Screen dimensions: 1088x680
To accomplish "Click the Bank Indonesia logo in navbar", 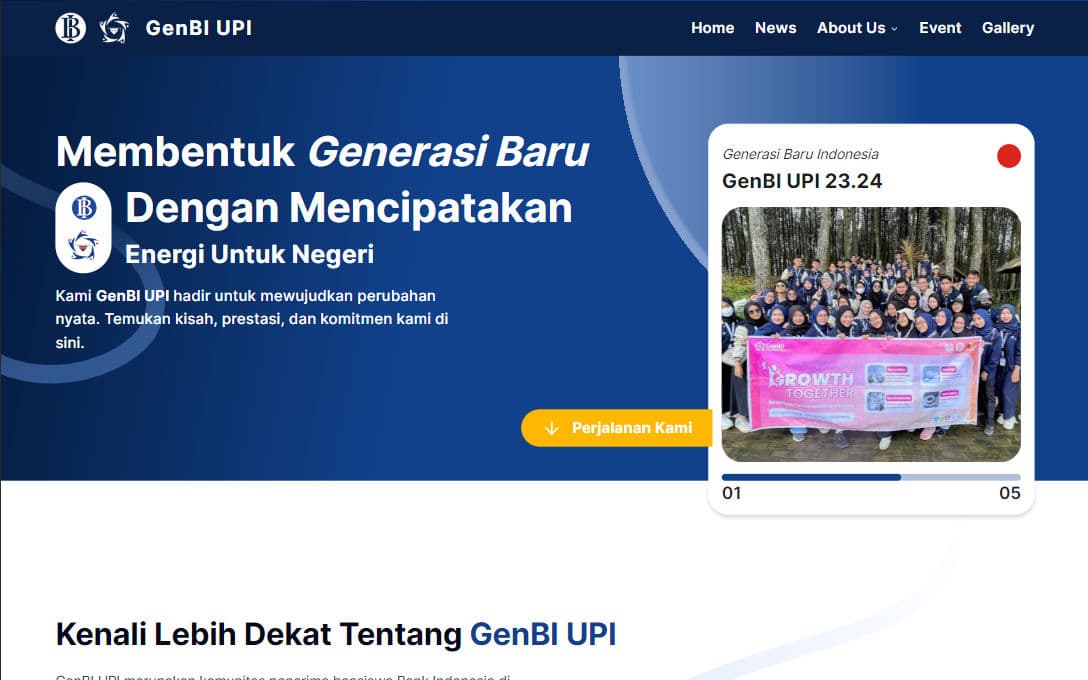I will click(71, 28).
